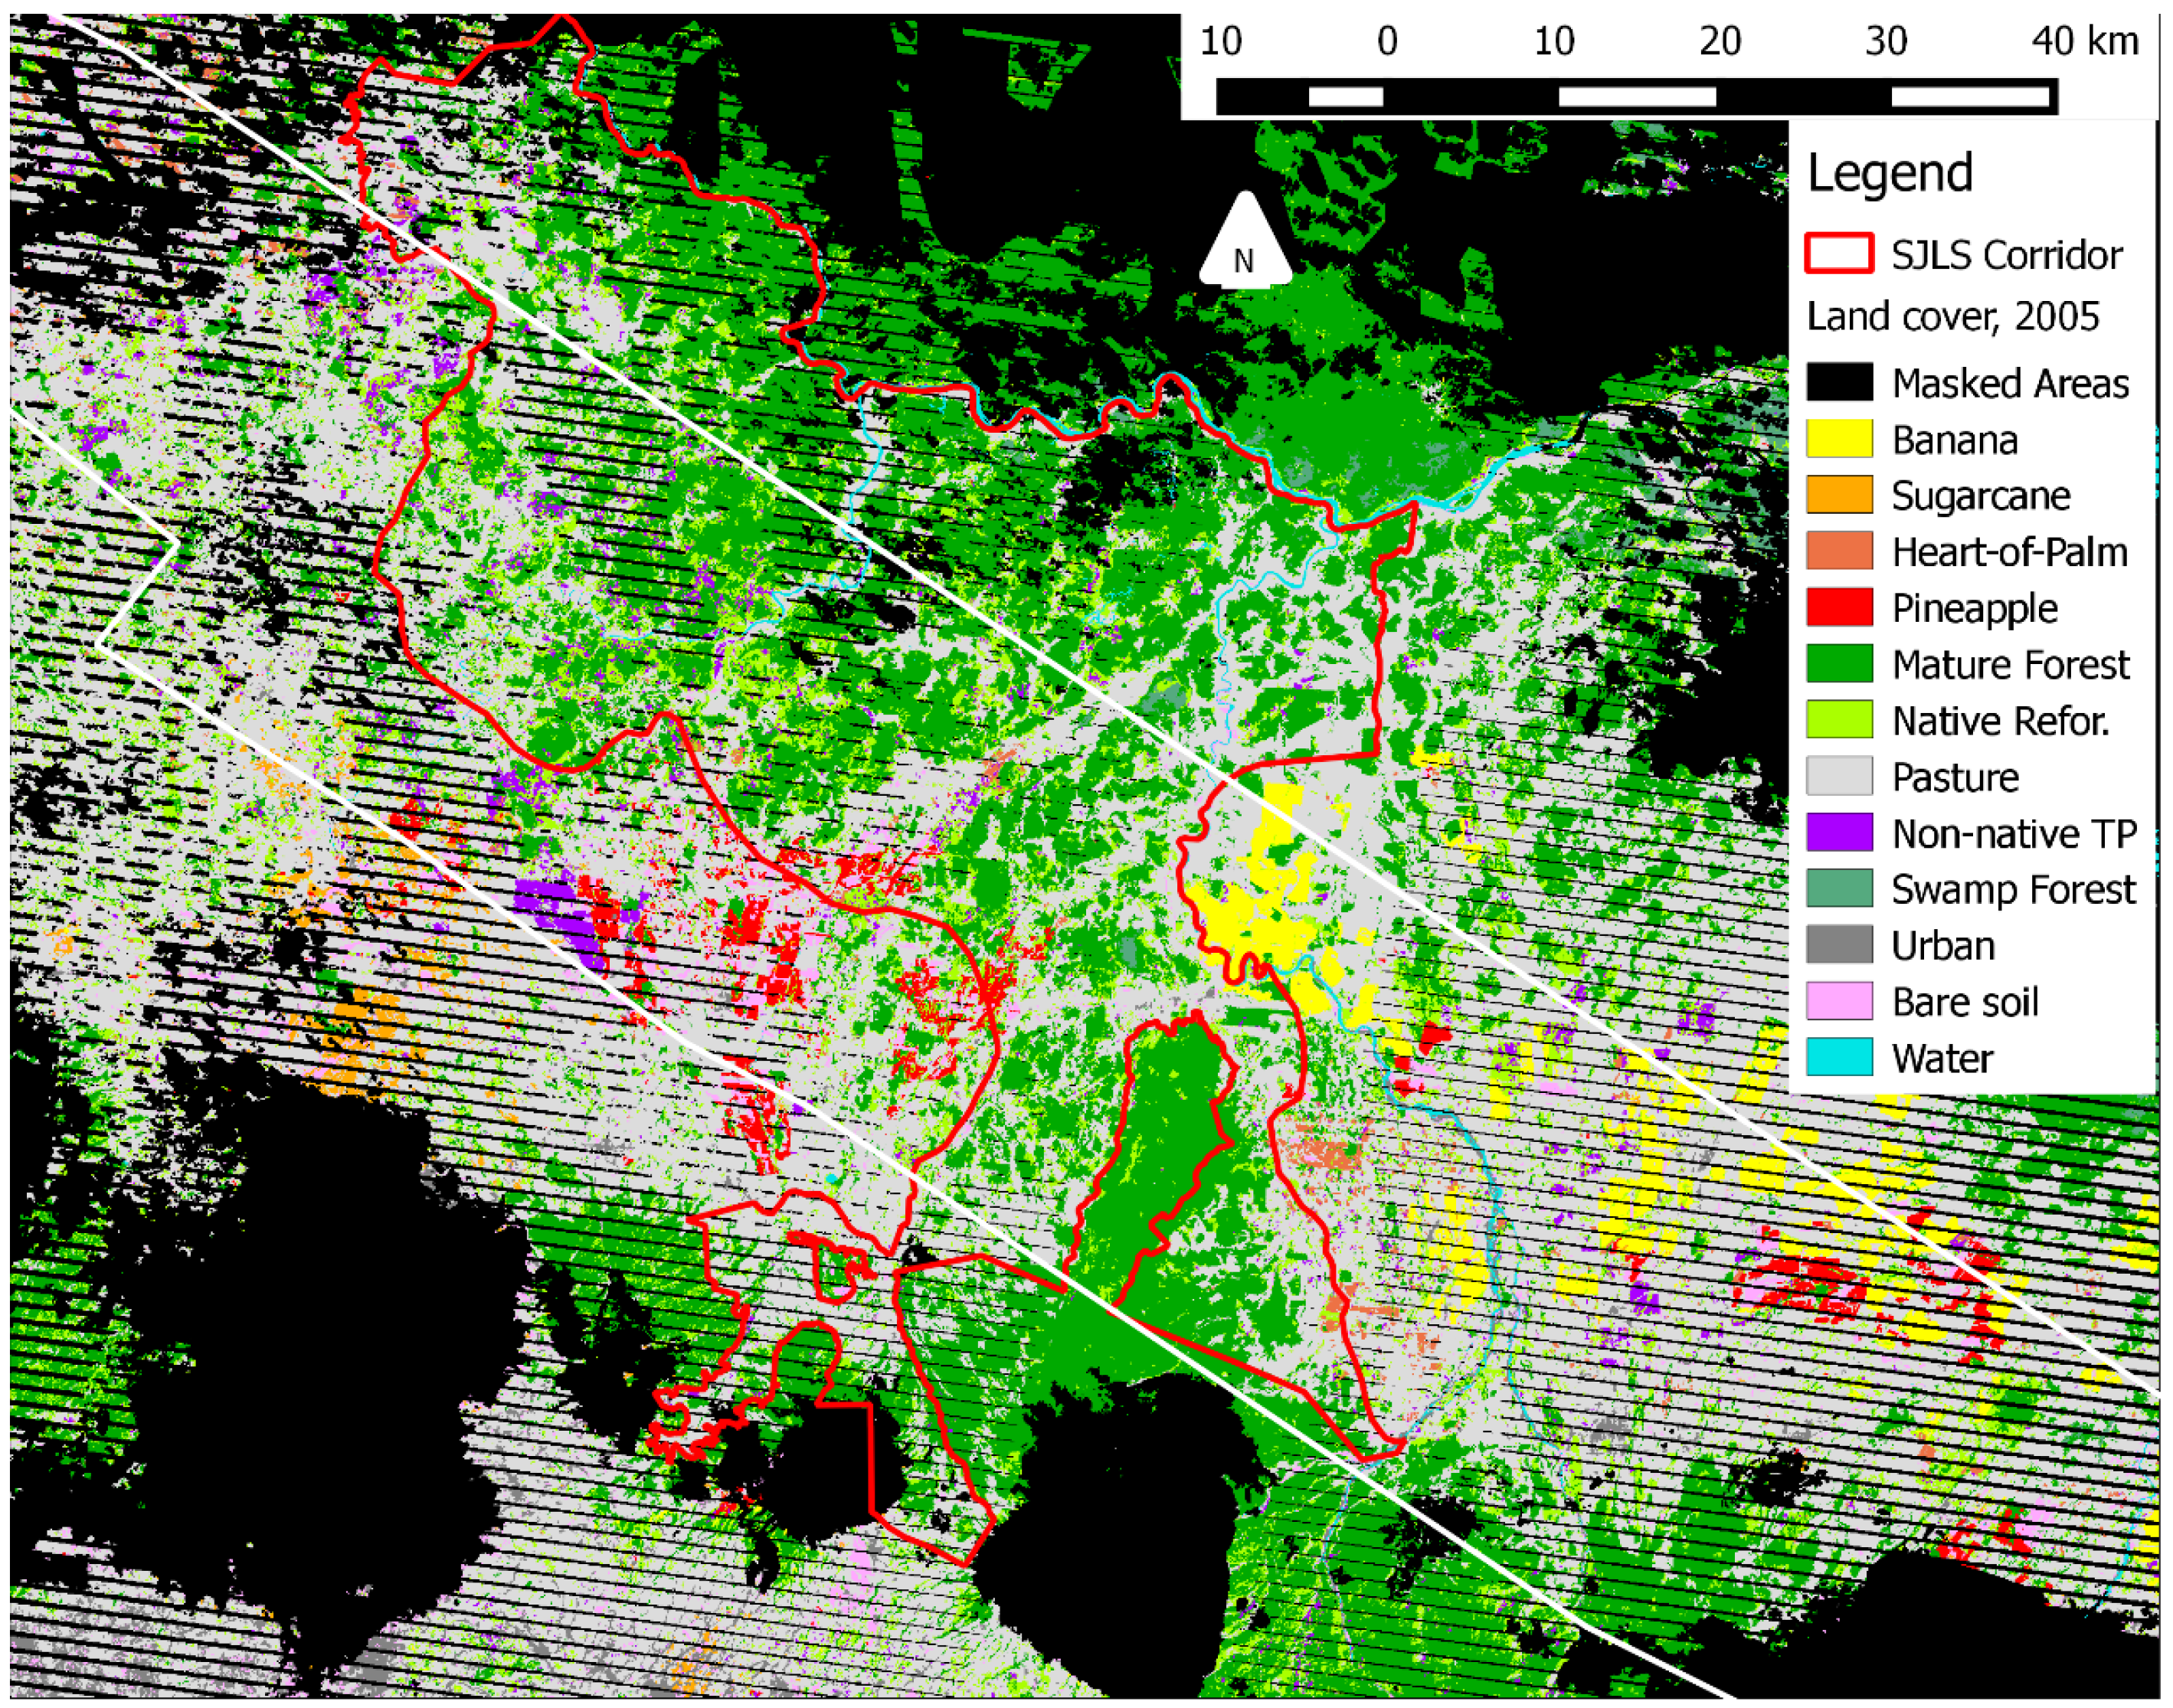This screenshot has height=1708, width=2173.
Task: Click the Legend title text
Action: (1889, 173)
